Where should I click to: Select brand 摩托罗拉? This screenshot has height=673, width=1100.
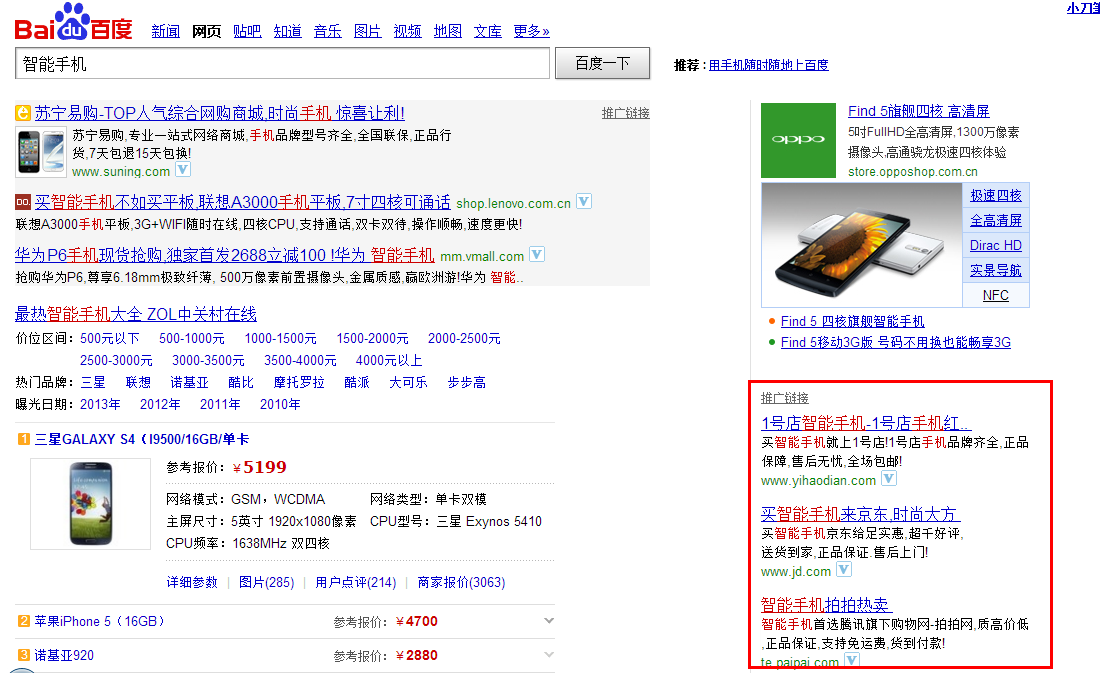299,382
